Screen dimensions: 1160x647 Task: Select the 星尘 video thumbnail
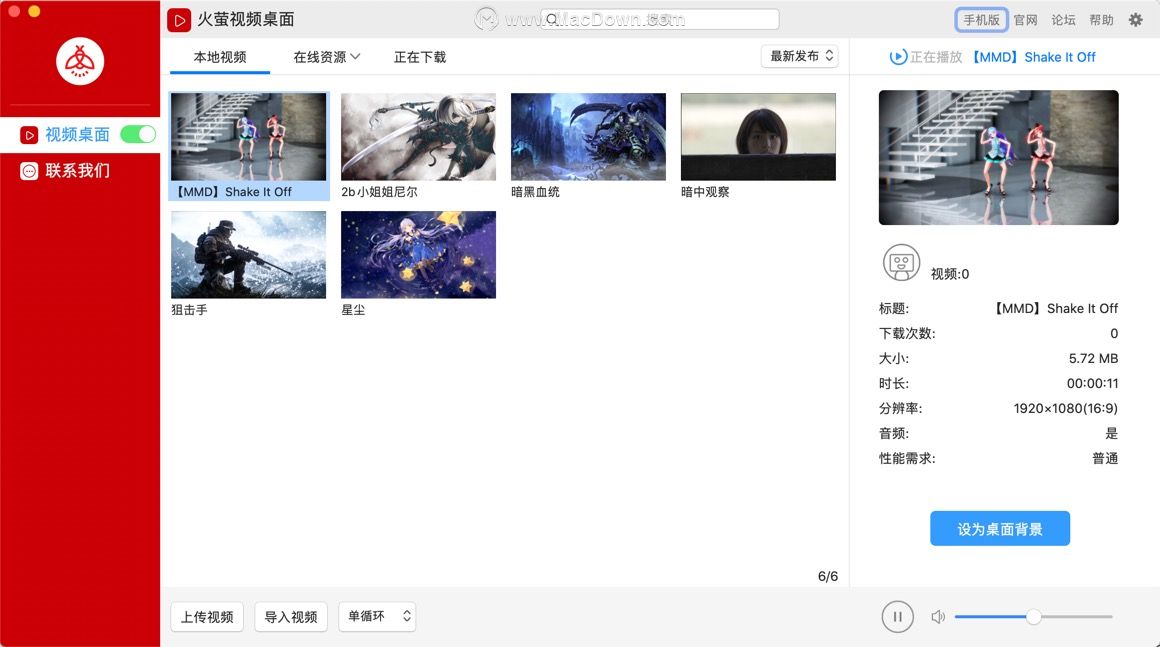(418, 254)
